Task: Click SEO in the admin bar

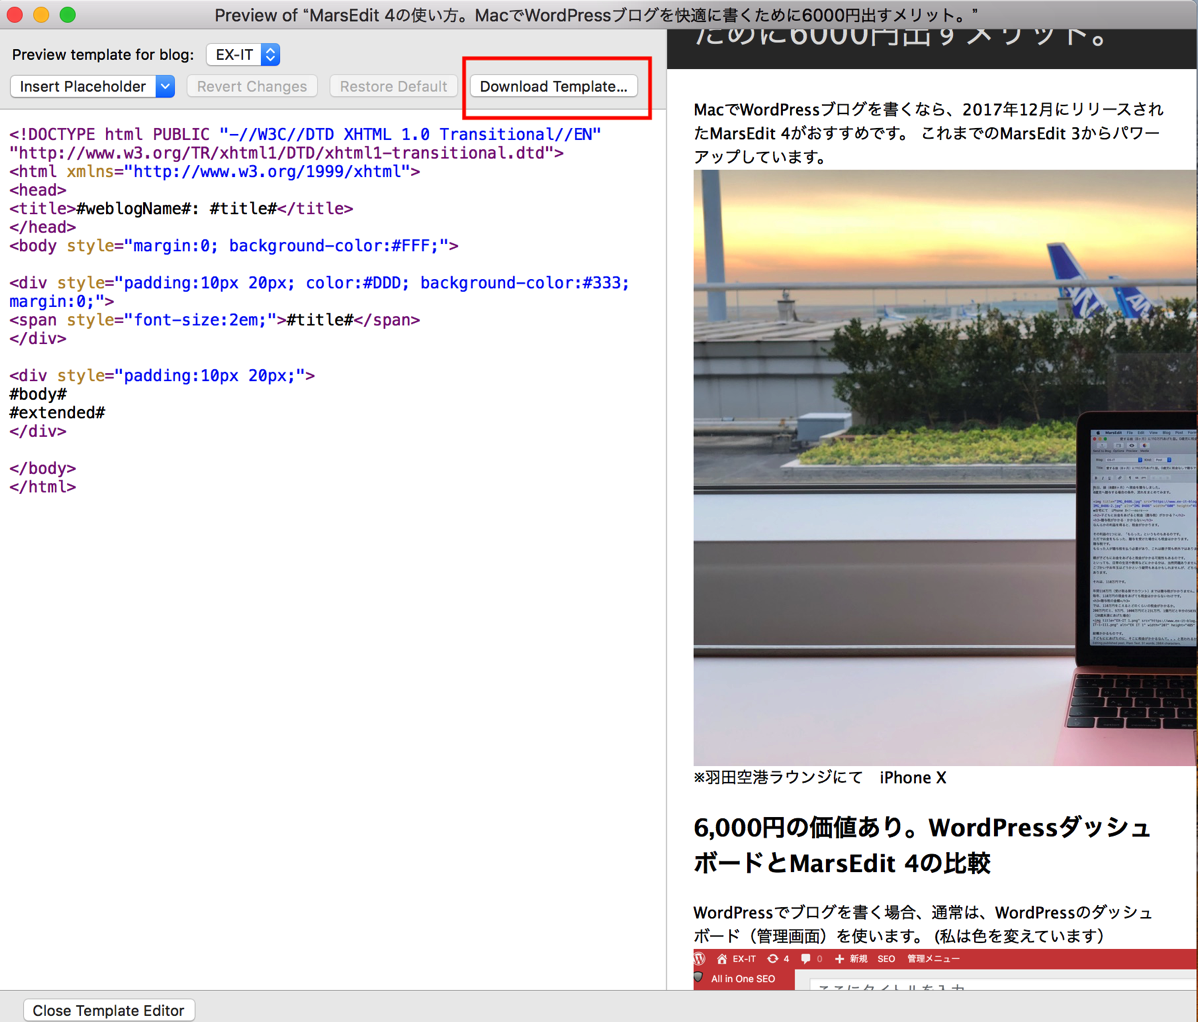Action: [x=886, y=959]
